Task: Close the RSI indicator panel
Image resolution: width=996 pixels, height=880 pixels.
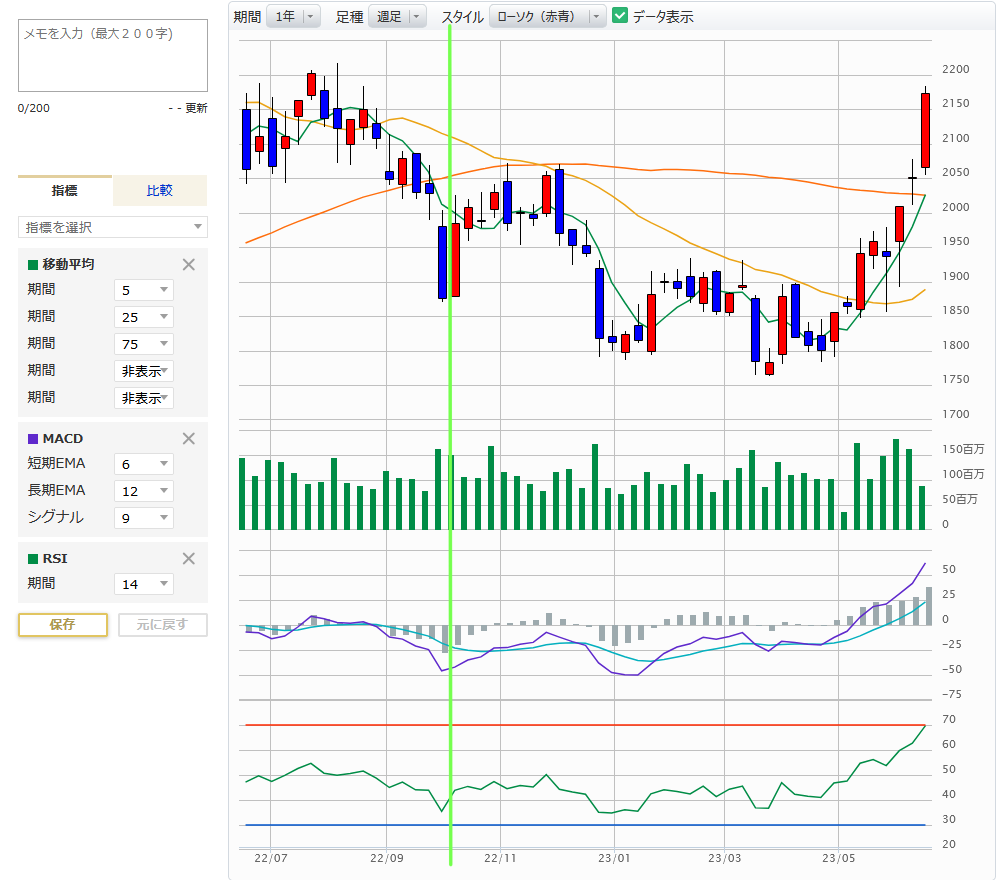Action: [188, 559]
